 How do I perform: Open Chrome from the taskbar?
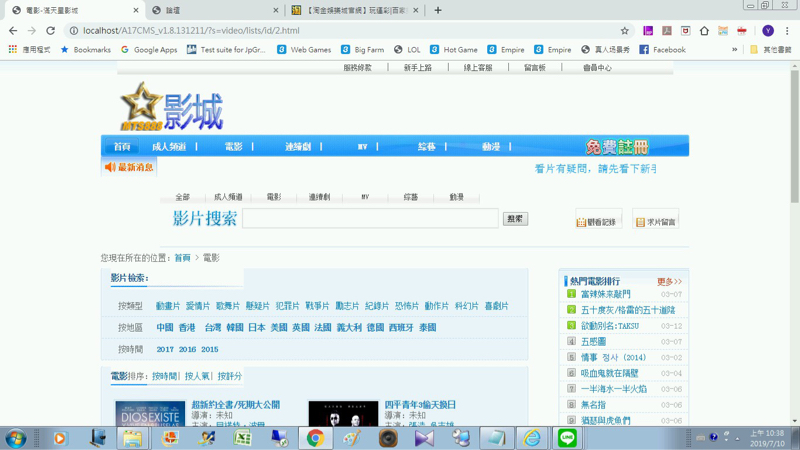(315, 438)
